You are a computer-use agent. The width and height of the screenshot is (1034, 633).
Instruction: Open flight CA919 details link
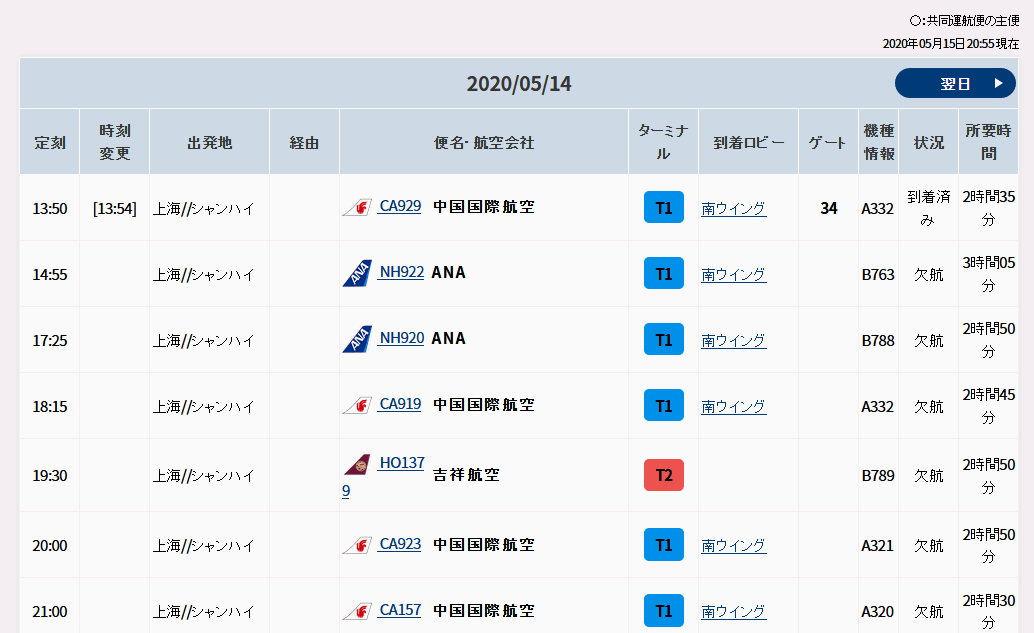point(400,404)
